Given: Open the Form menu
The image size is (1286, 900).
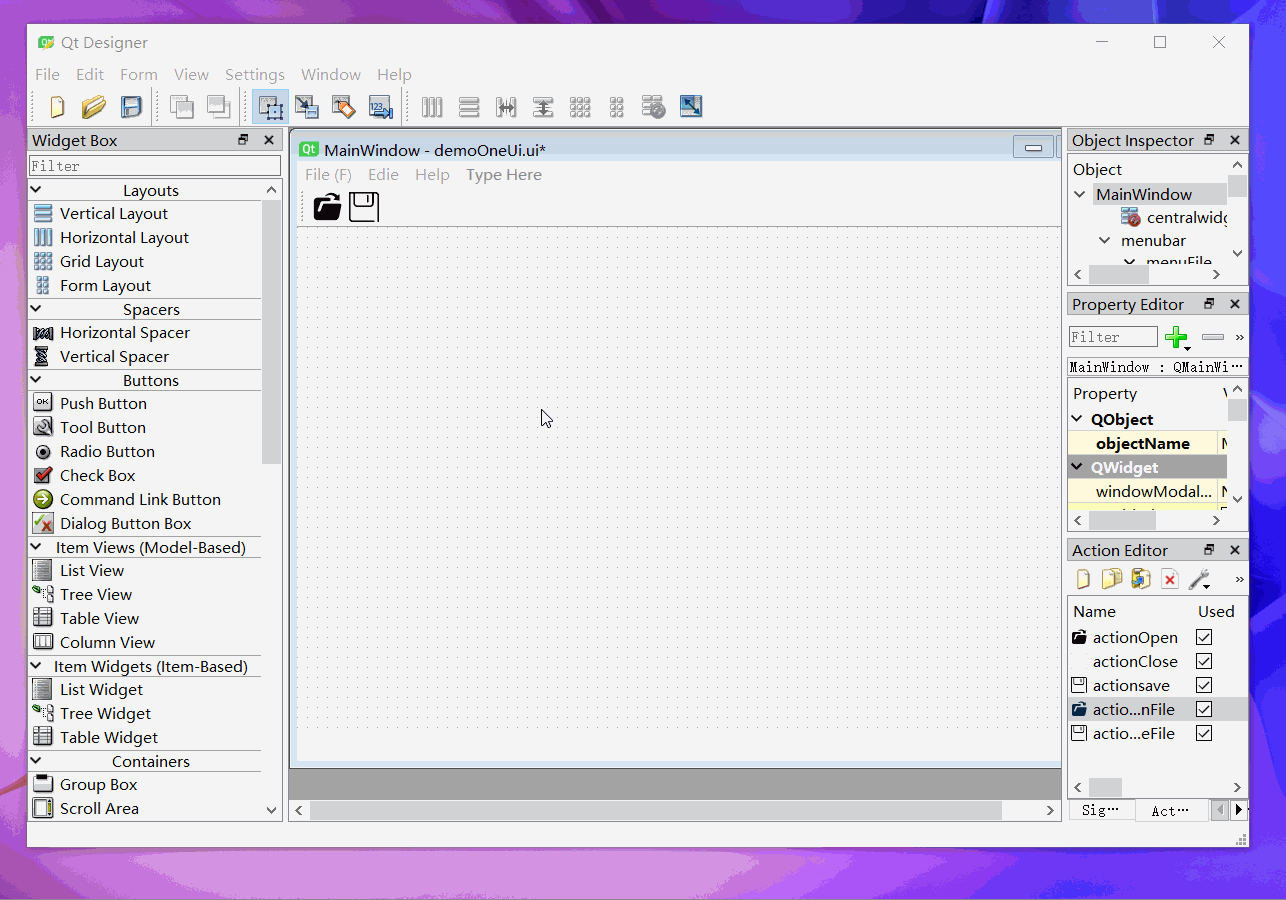Looking at the screenshot, I should click(139, 74).
